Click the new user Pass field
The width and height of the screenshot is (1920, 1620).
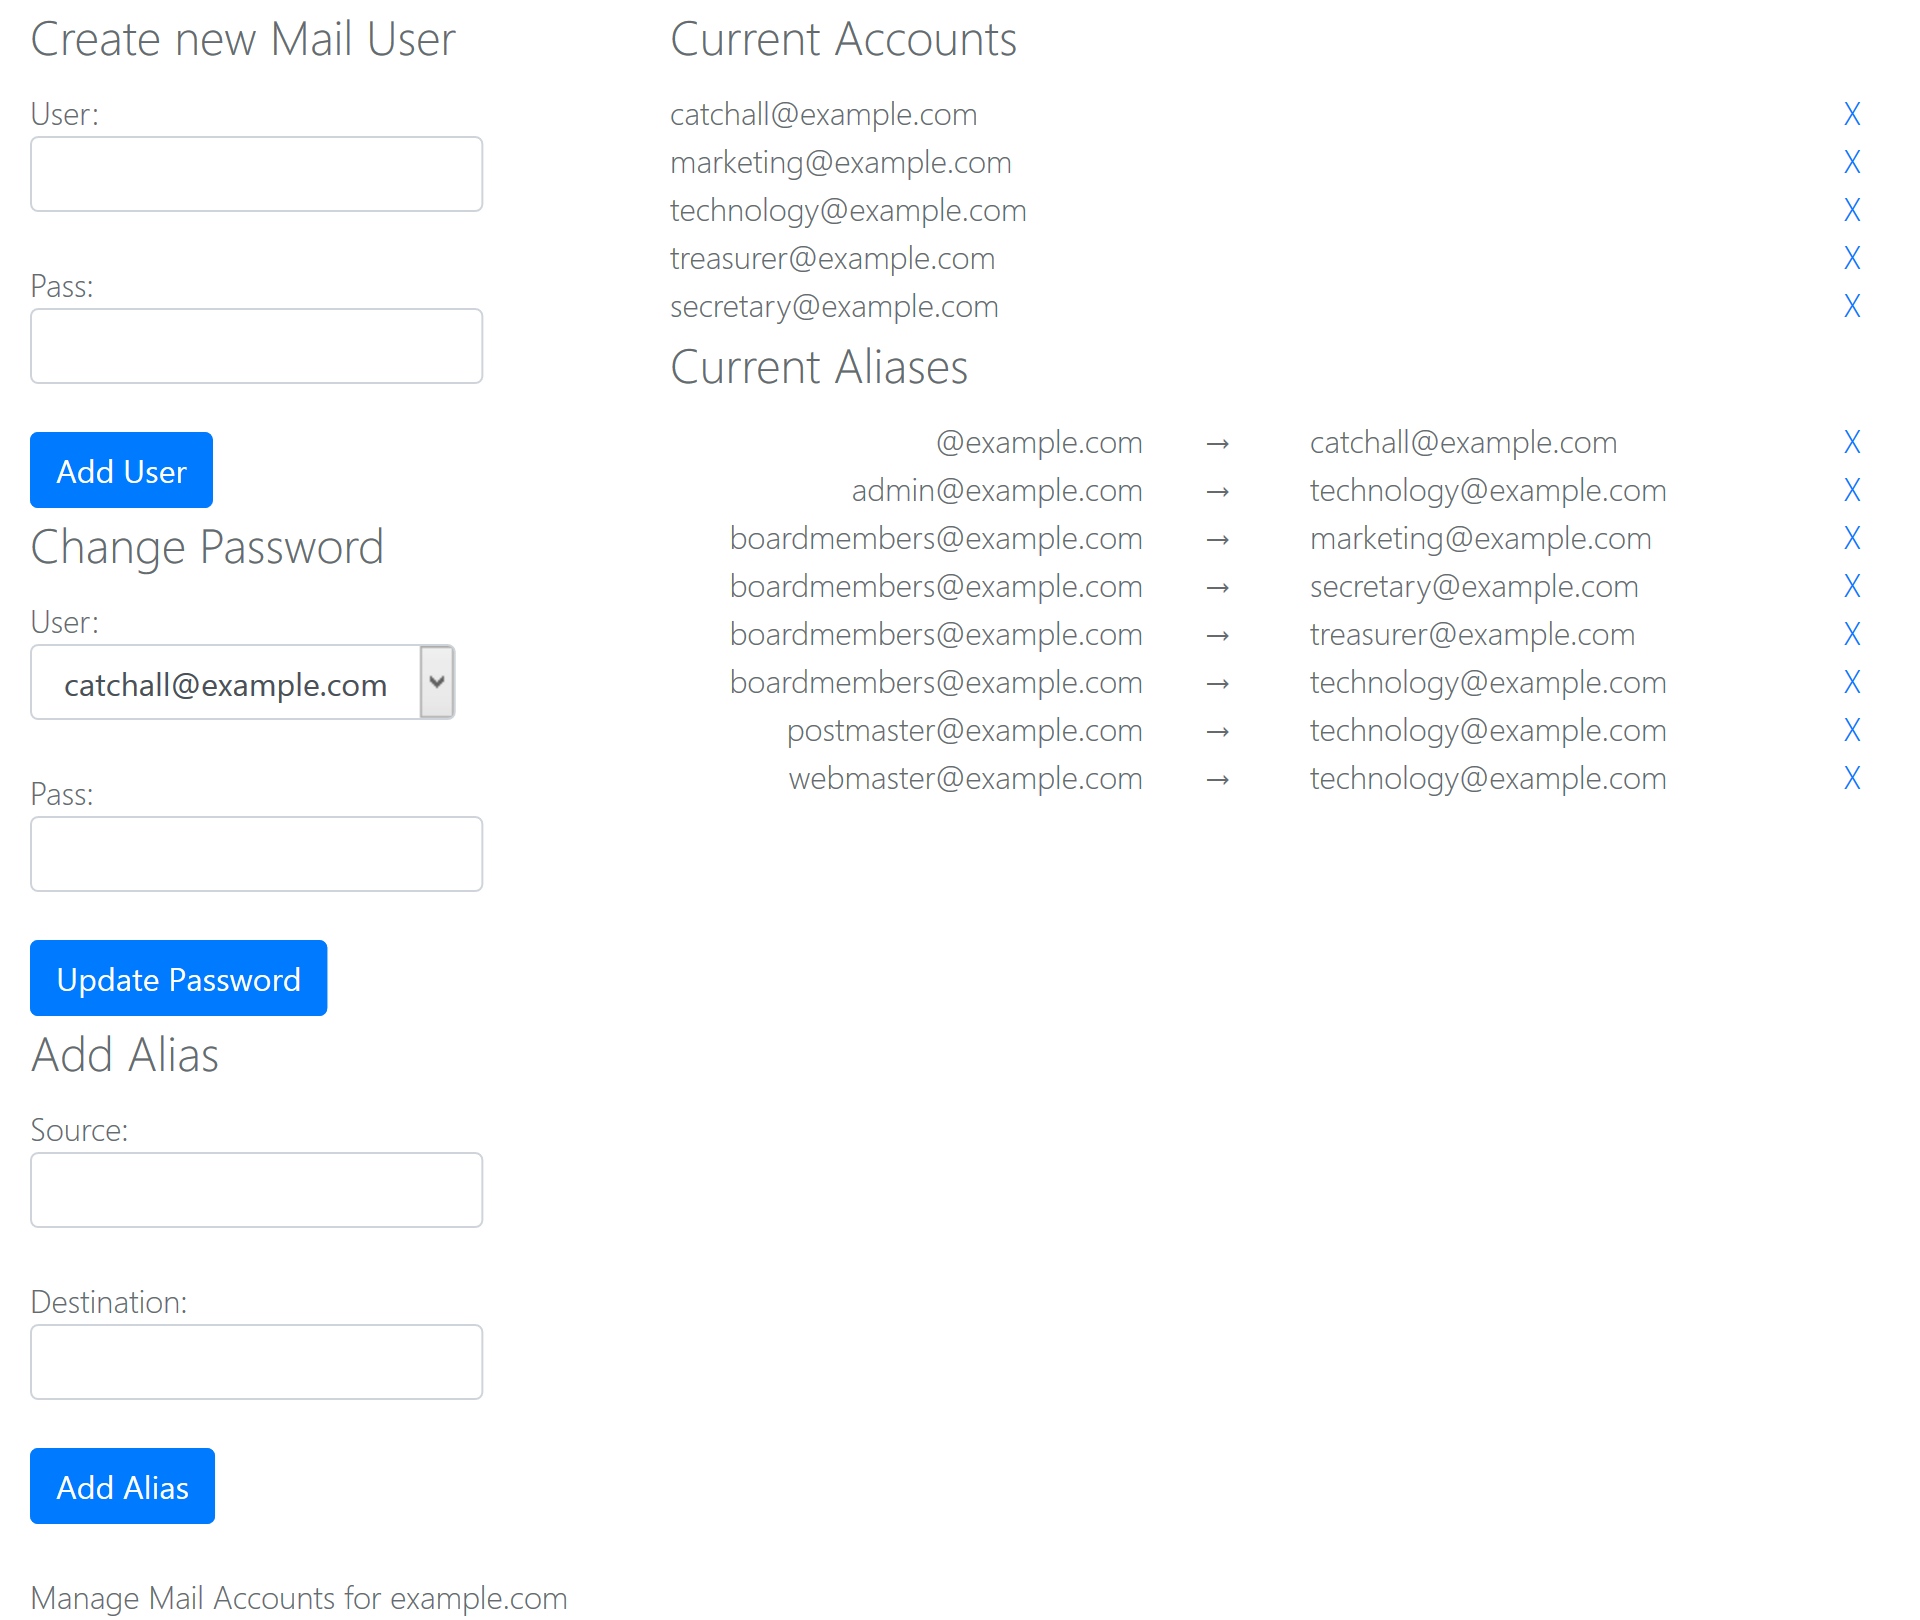pos(256,346)
